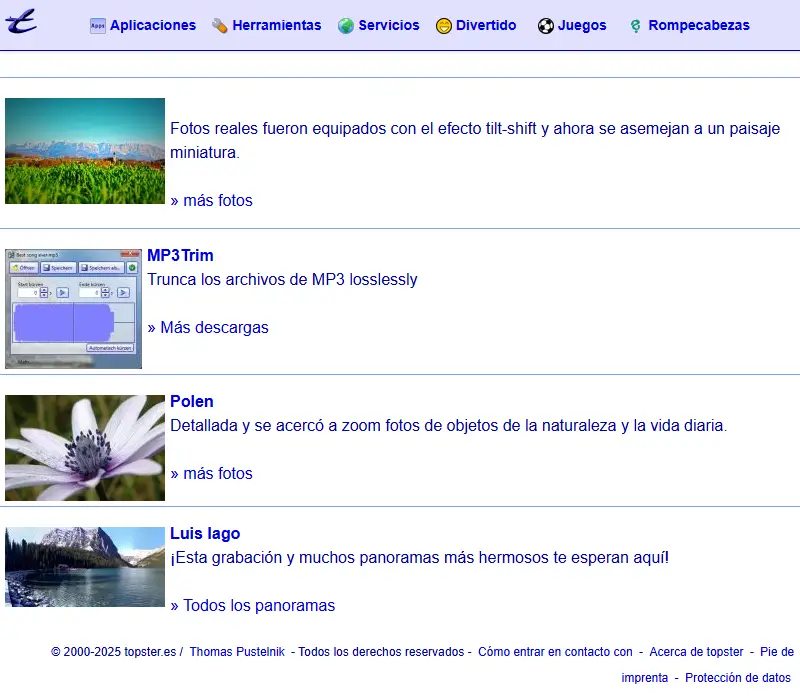Image resolution: width=800 pixels, height=697 pixels.
Task: Open the Juegos menu
Action: (x=582, y=25)
